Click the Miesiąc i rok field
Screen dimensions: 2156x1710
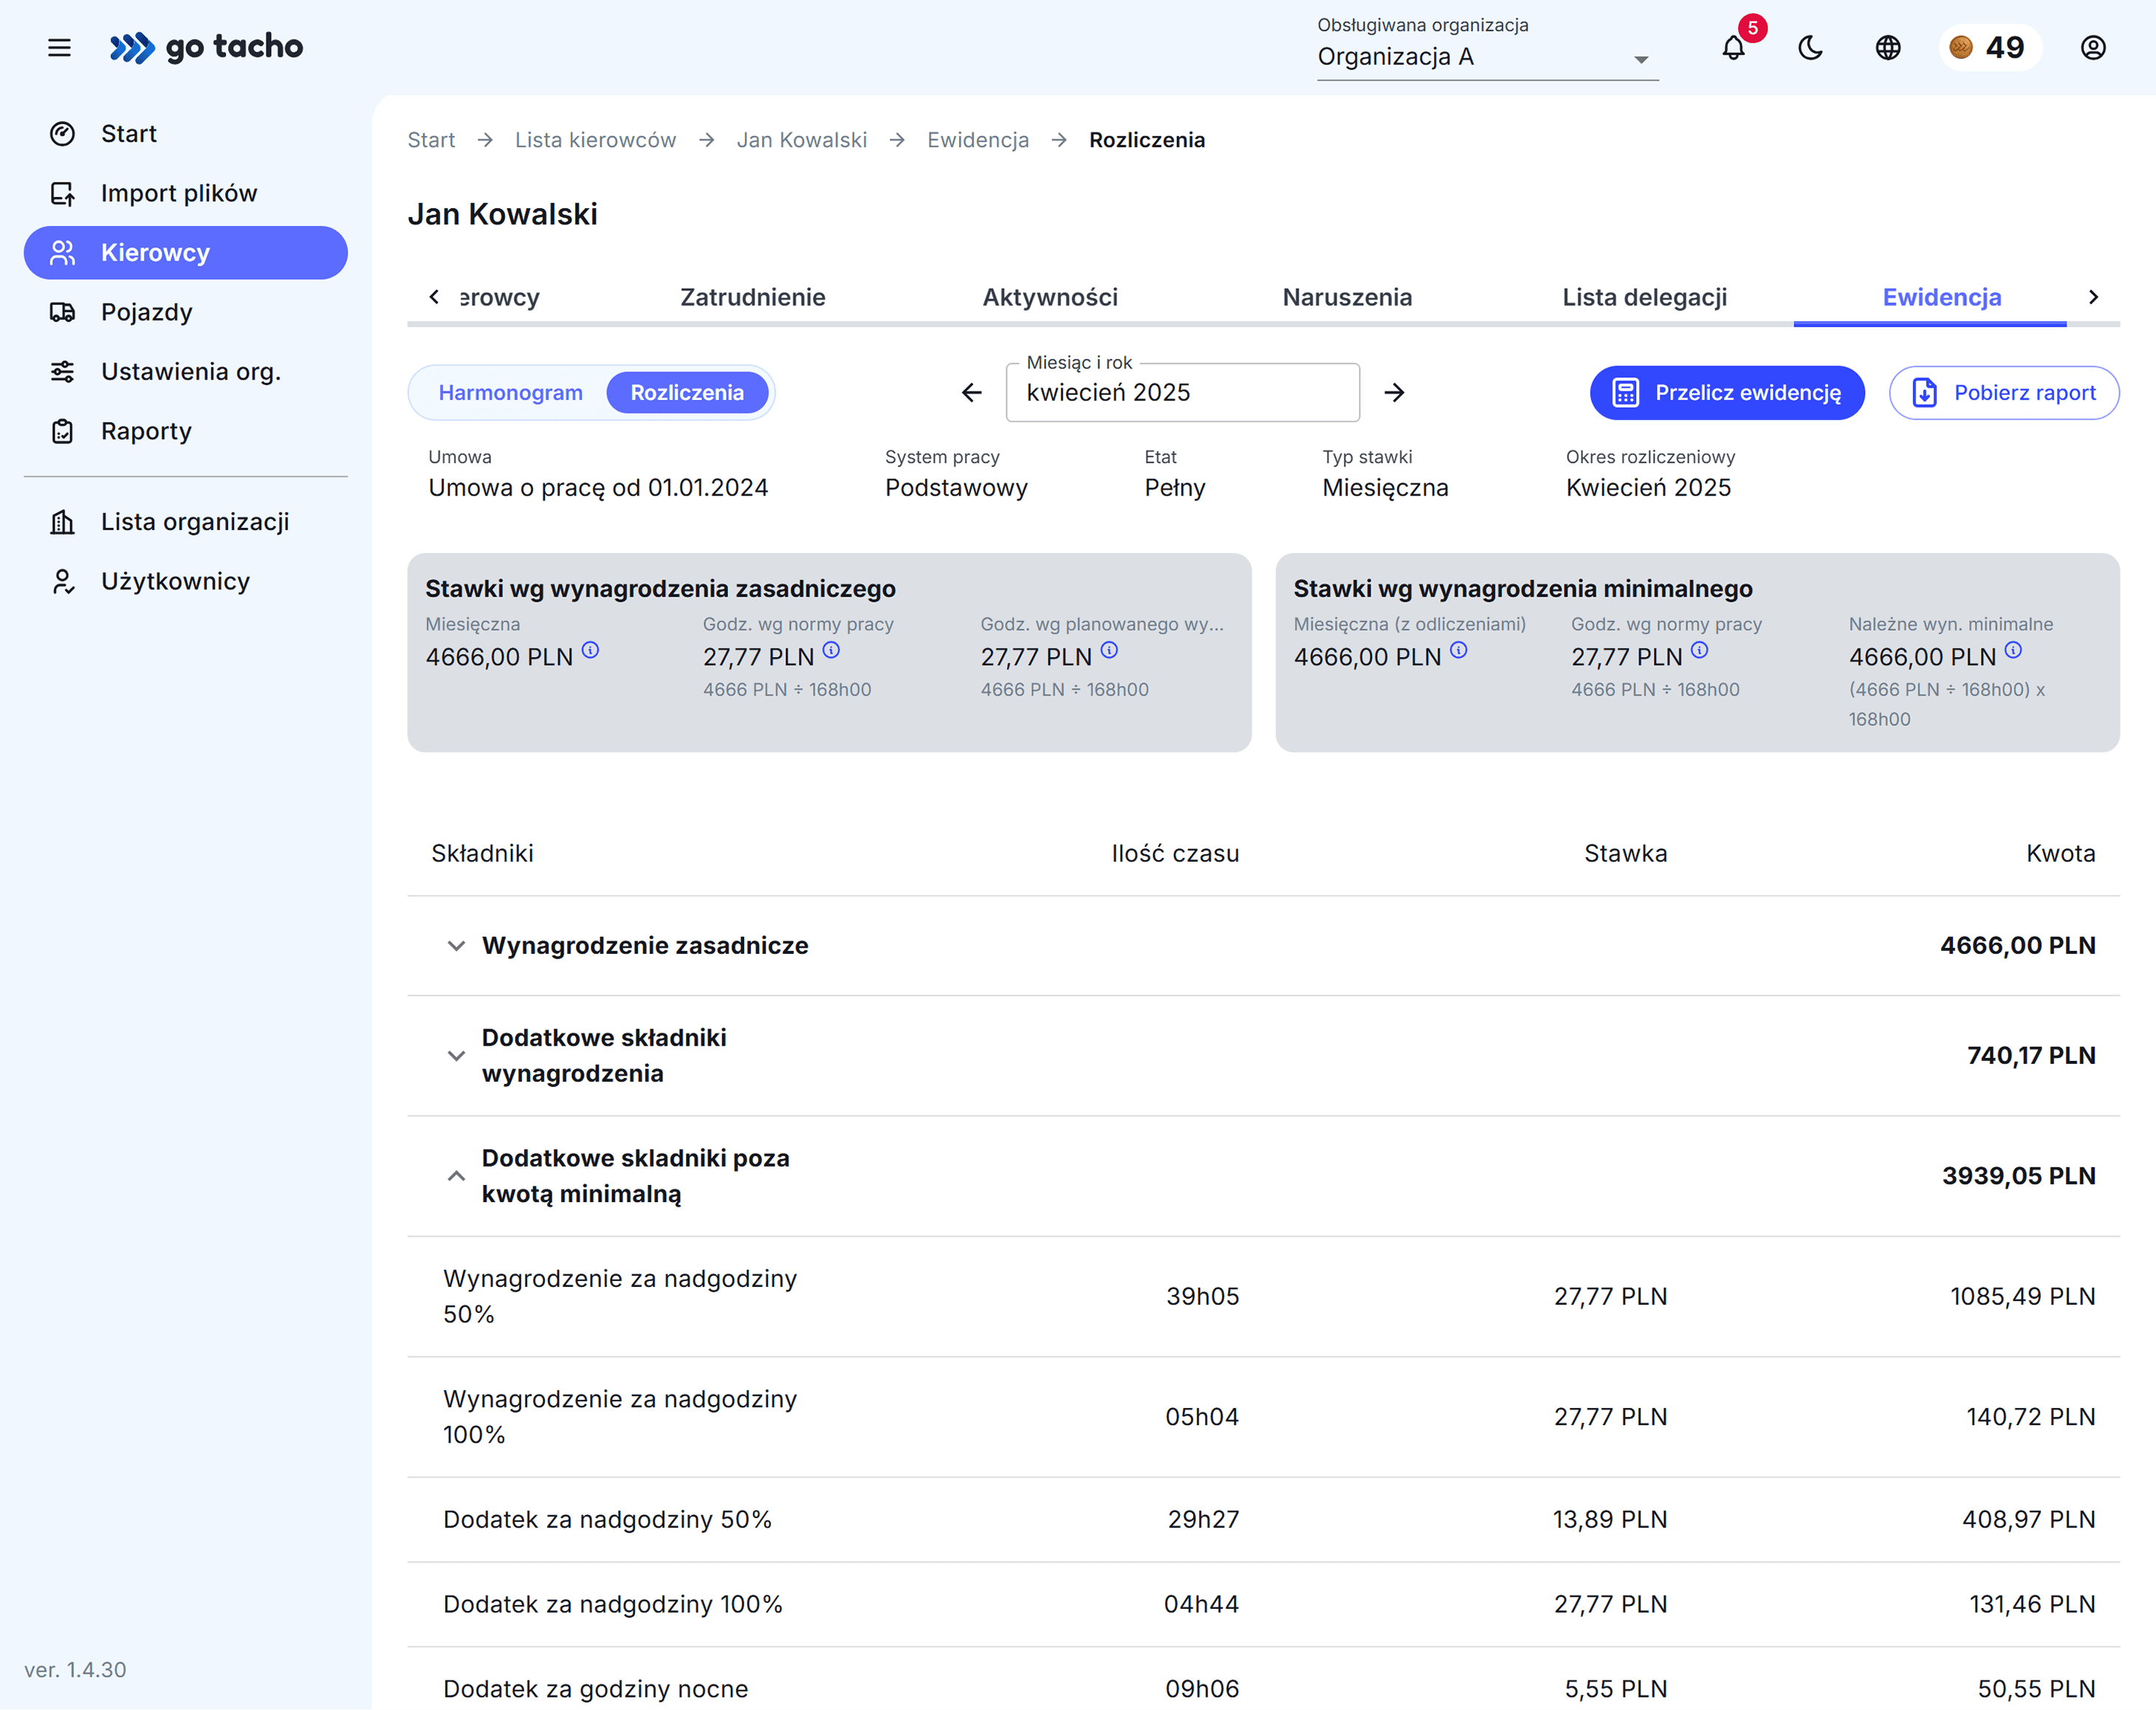click(1182, 392)
